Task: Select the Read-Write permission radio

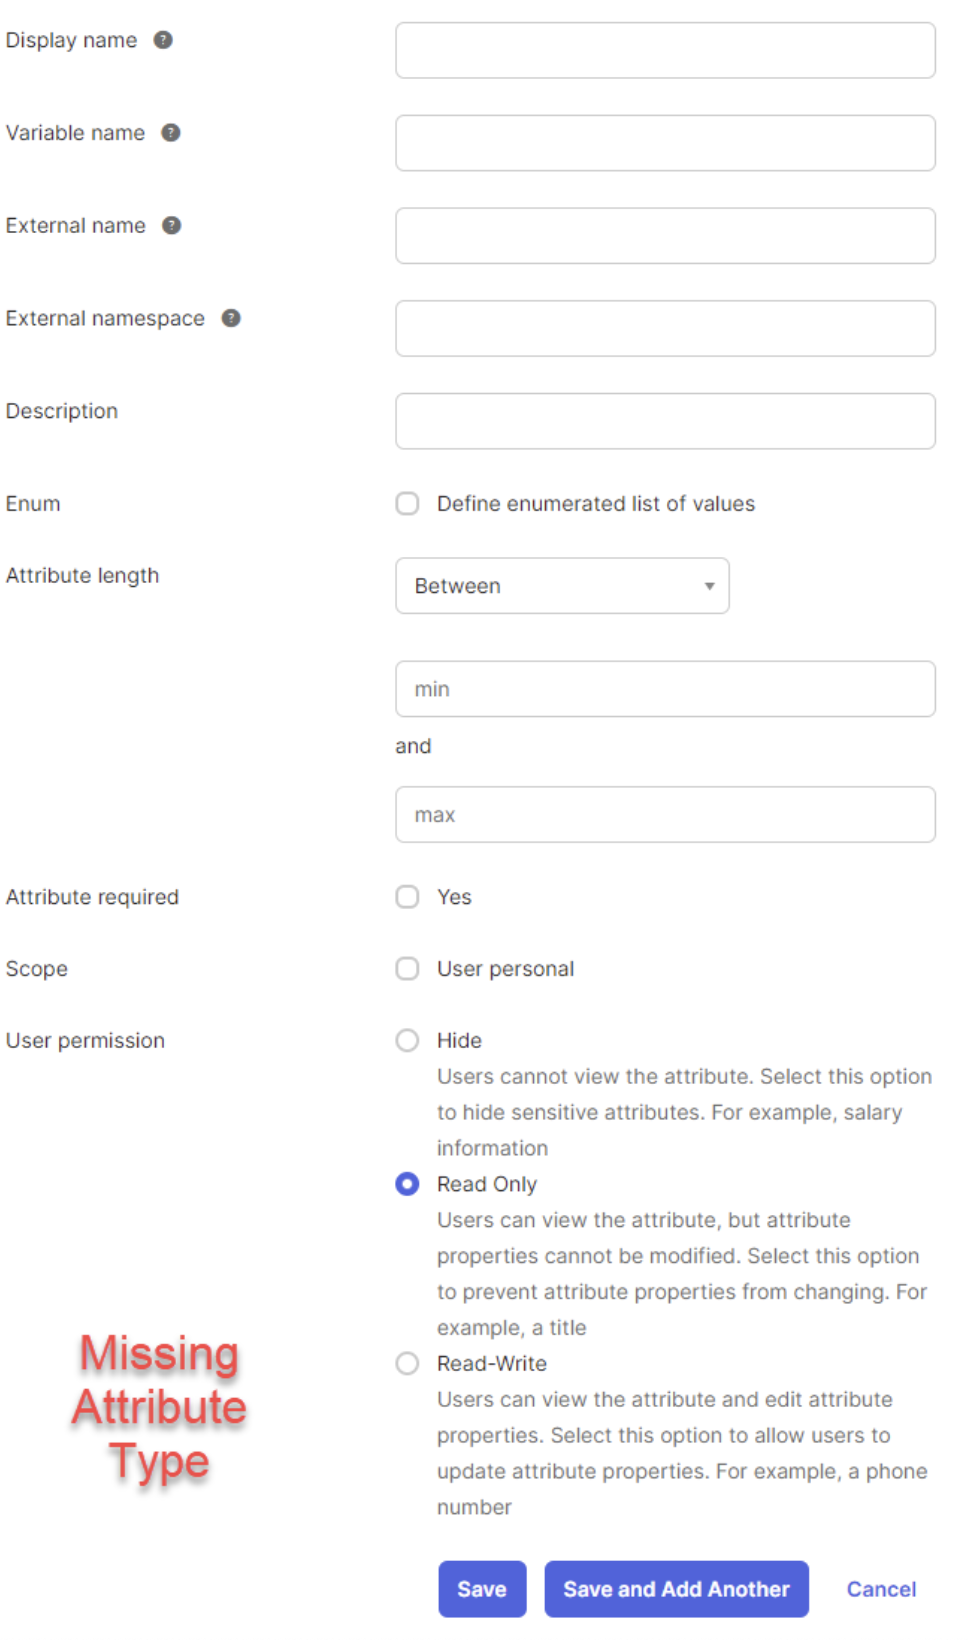Action: [407, 1364]
